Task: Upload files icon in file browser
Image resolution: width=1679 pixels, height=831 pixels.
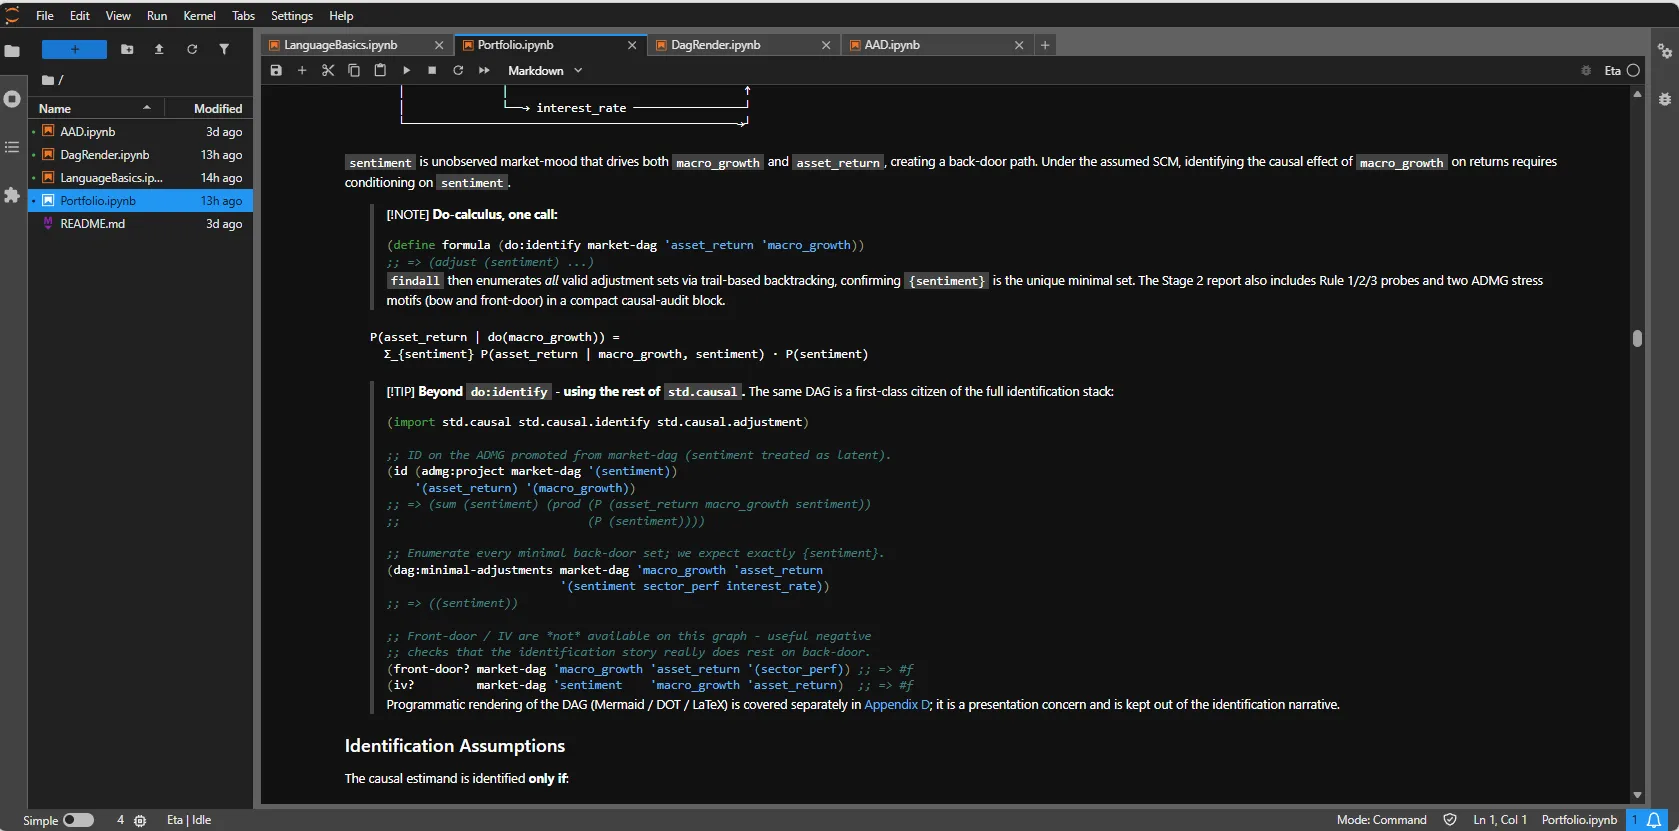Action: click(159, 49)
